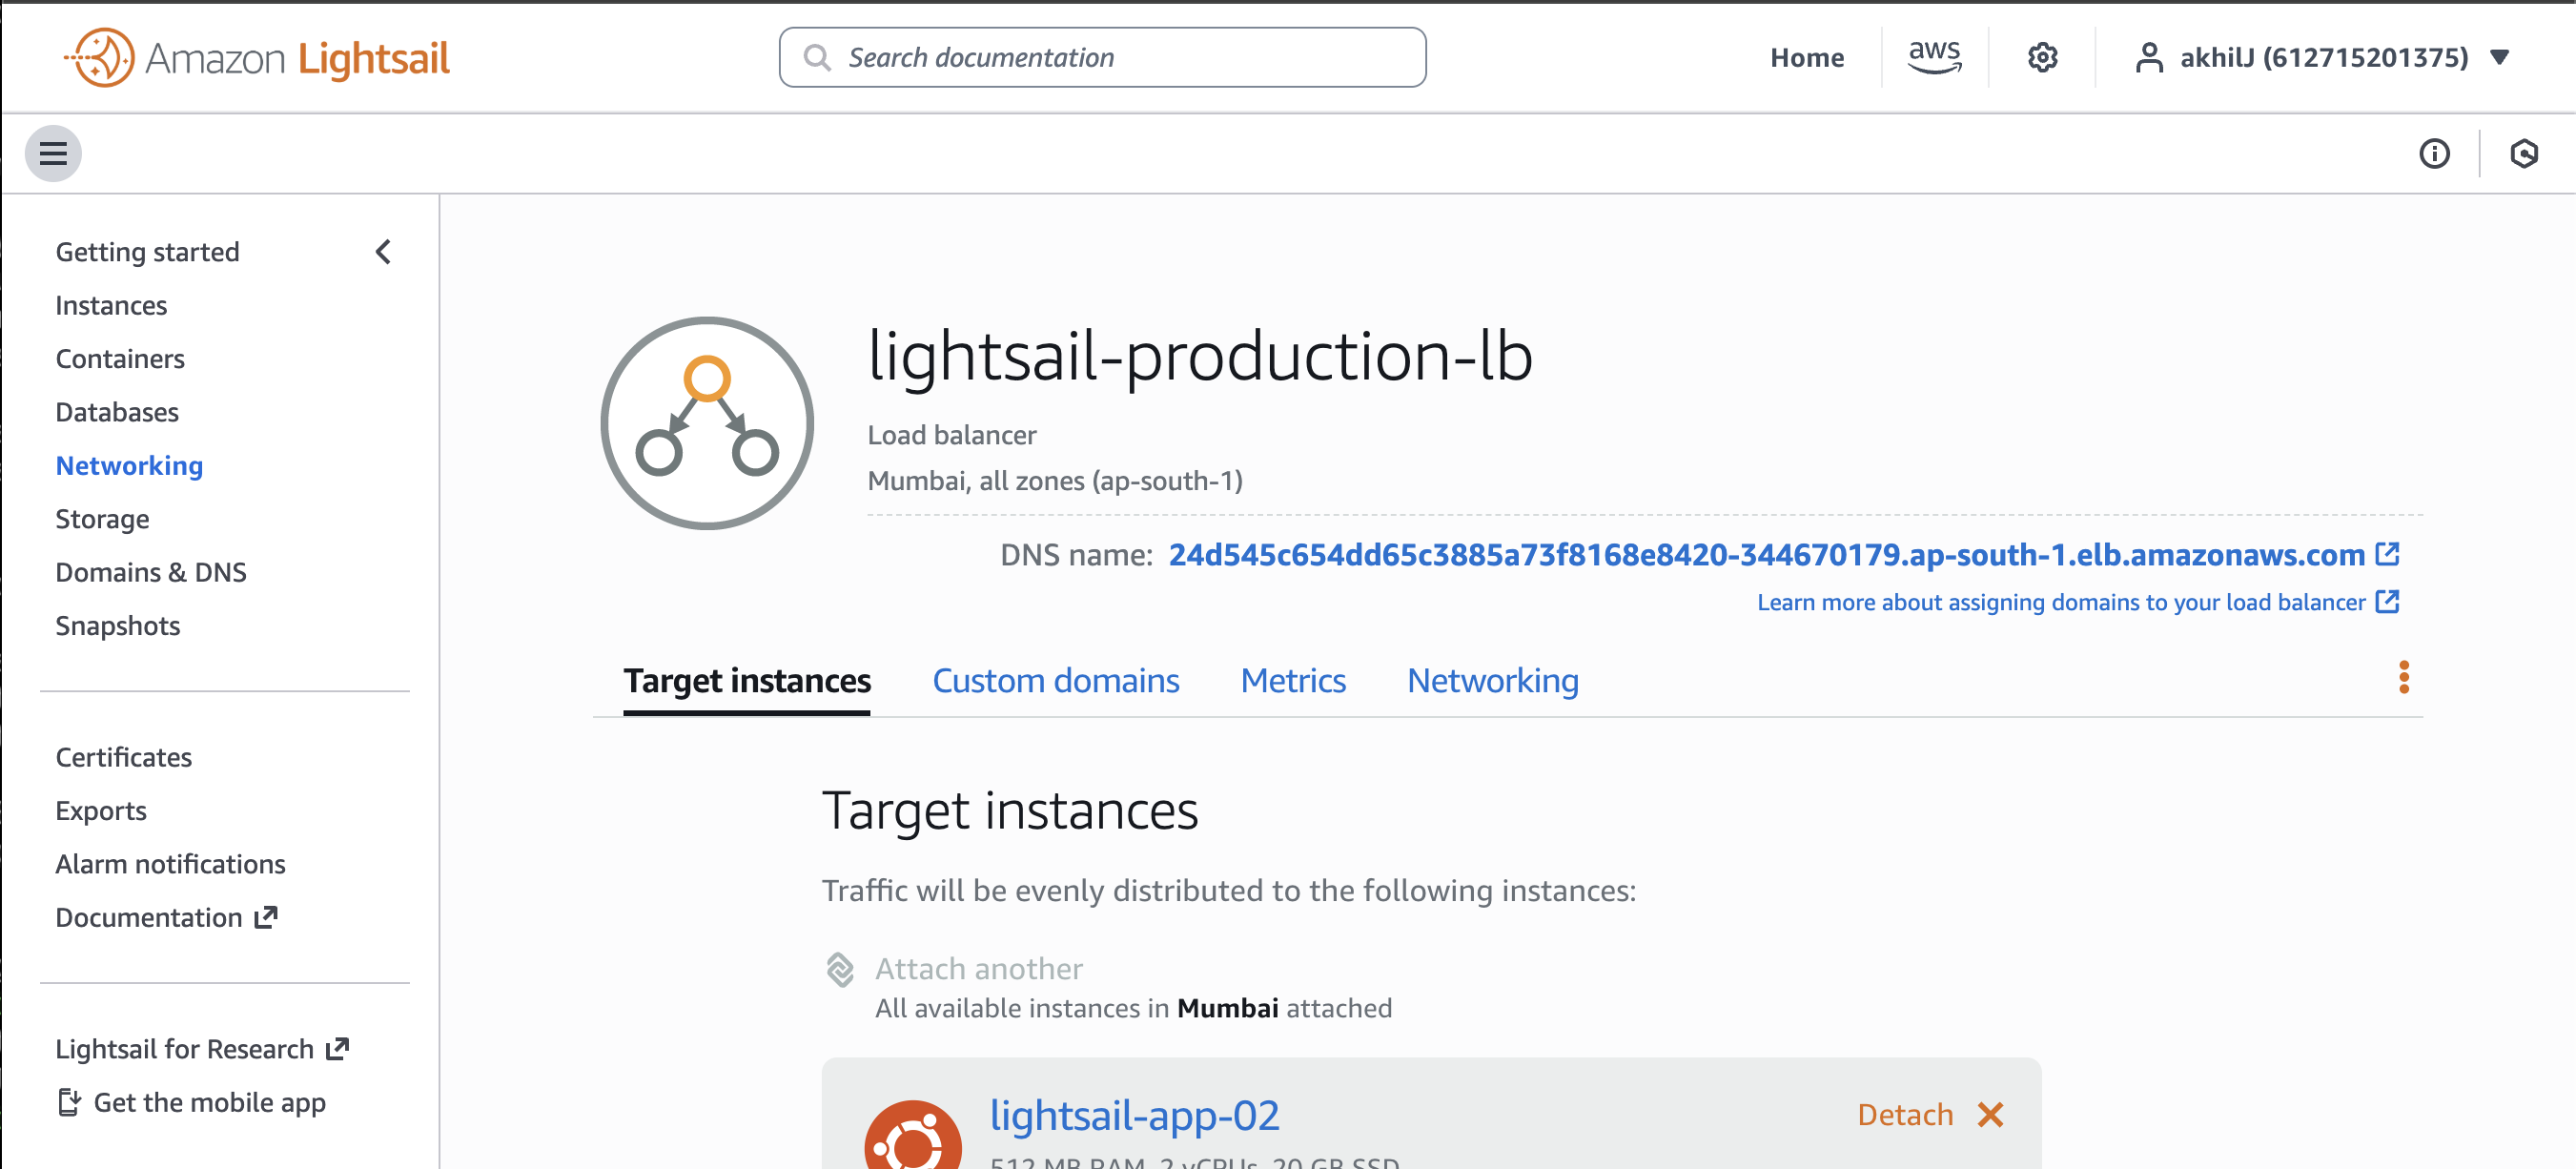Click the 'Target instances' section heading

(1010, 810)
